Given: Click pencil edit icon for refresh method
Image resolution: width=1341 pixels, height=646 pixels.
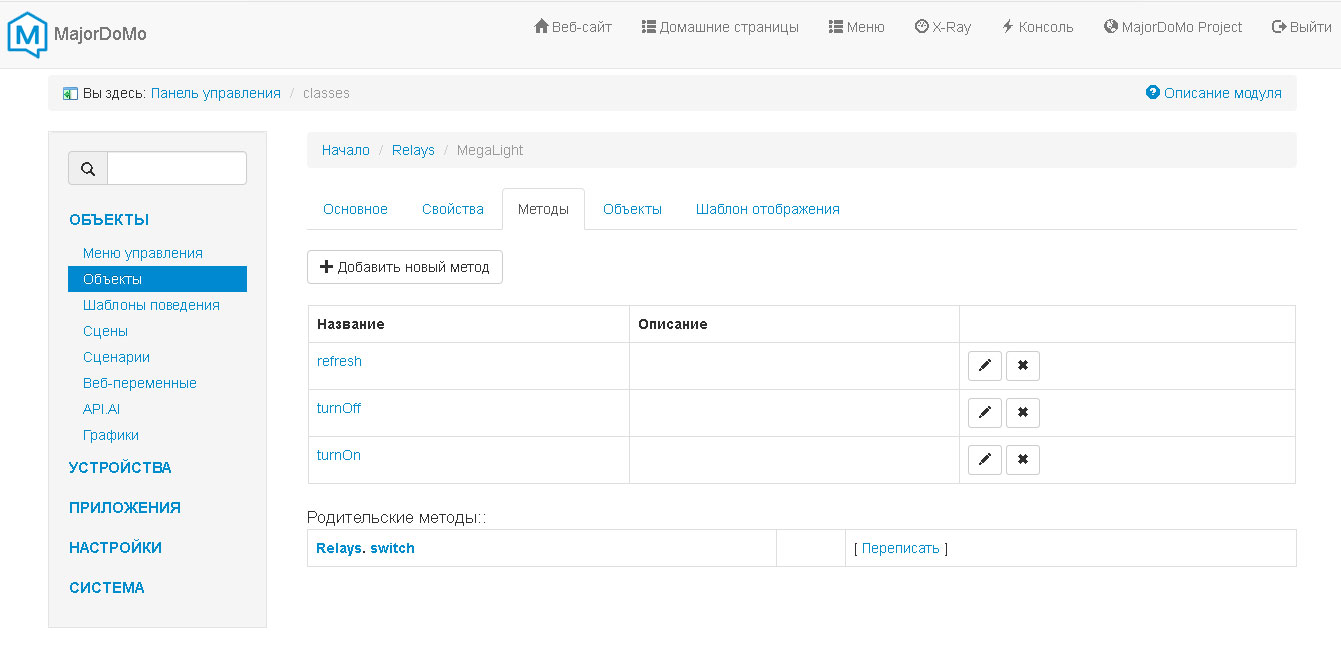Looking at the screenshot, I should pos(984,366).
